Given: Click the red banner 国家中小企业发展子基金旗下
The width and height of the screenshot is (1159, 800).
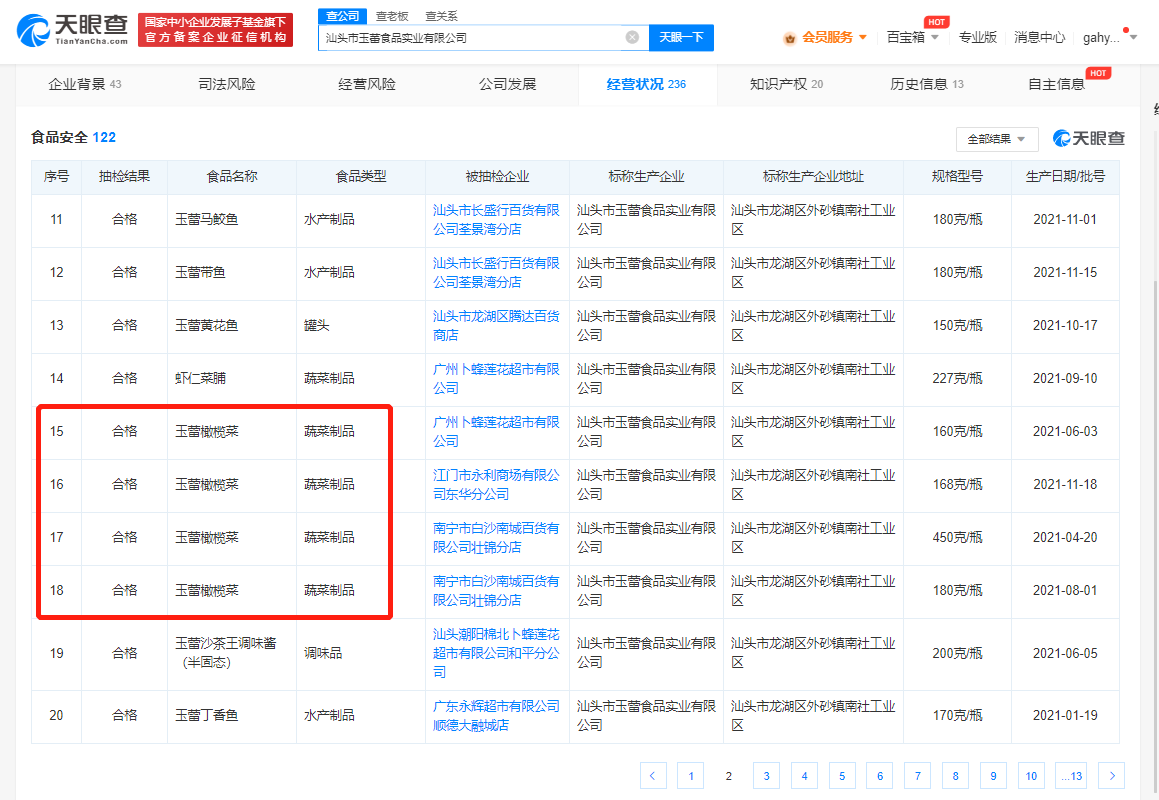Looking at the screenshot, I should coord(215,30).
